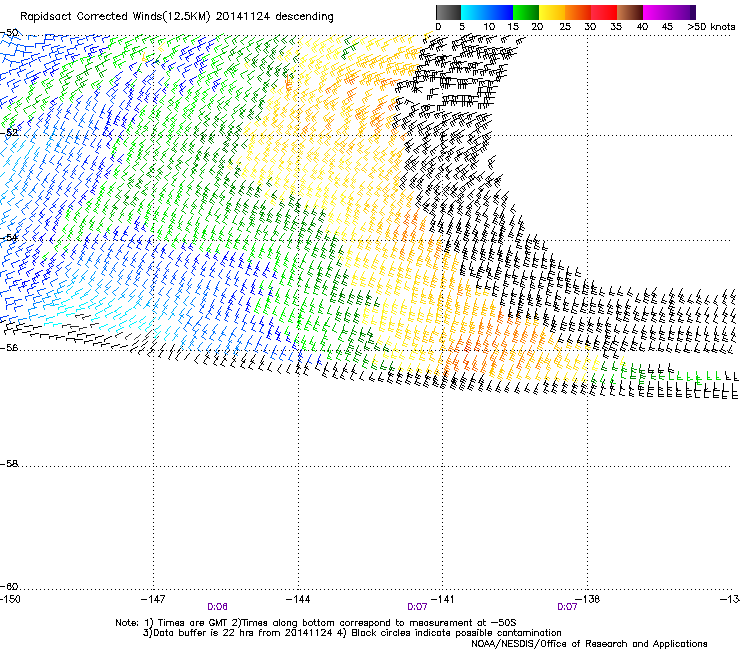
Task: Click the '25' legend scale label
Action: pos(565,27)
